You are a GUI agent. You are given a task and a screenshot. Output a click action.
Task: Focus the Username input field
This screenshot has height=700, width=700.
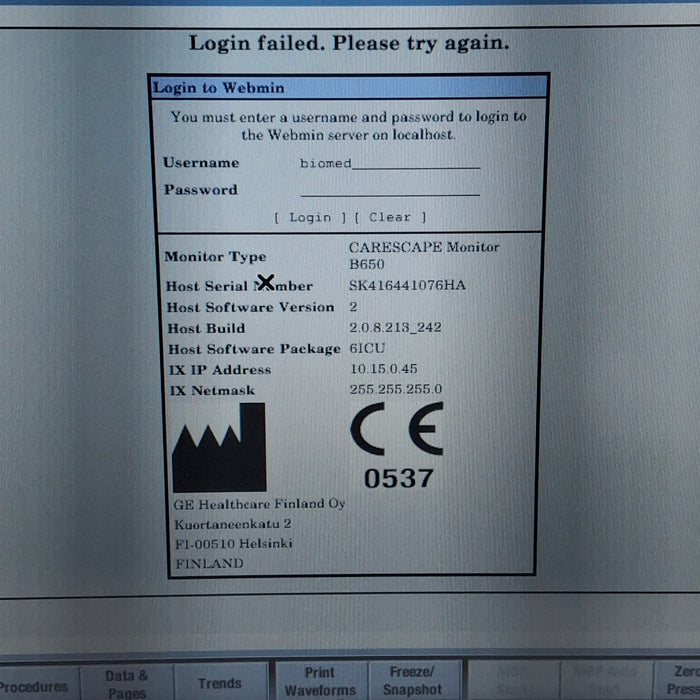pyautogui.click(x=390, y=163)
